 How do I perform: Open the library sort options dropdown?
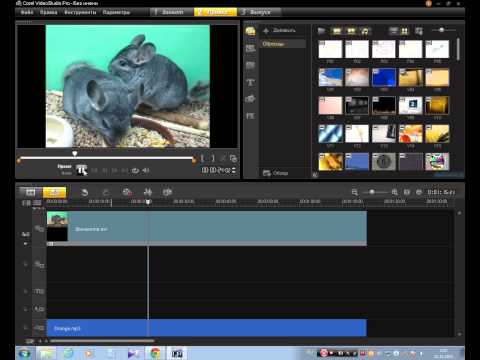419,31
